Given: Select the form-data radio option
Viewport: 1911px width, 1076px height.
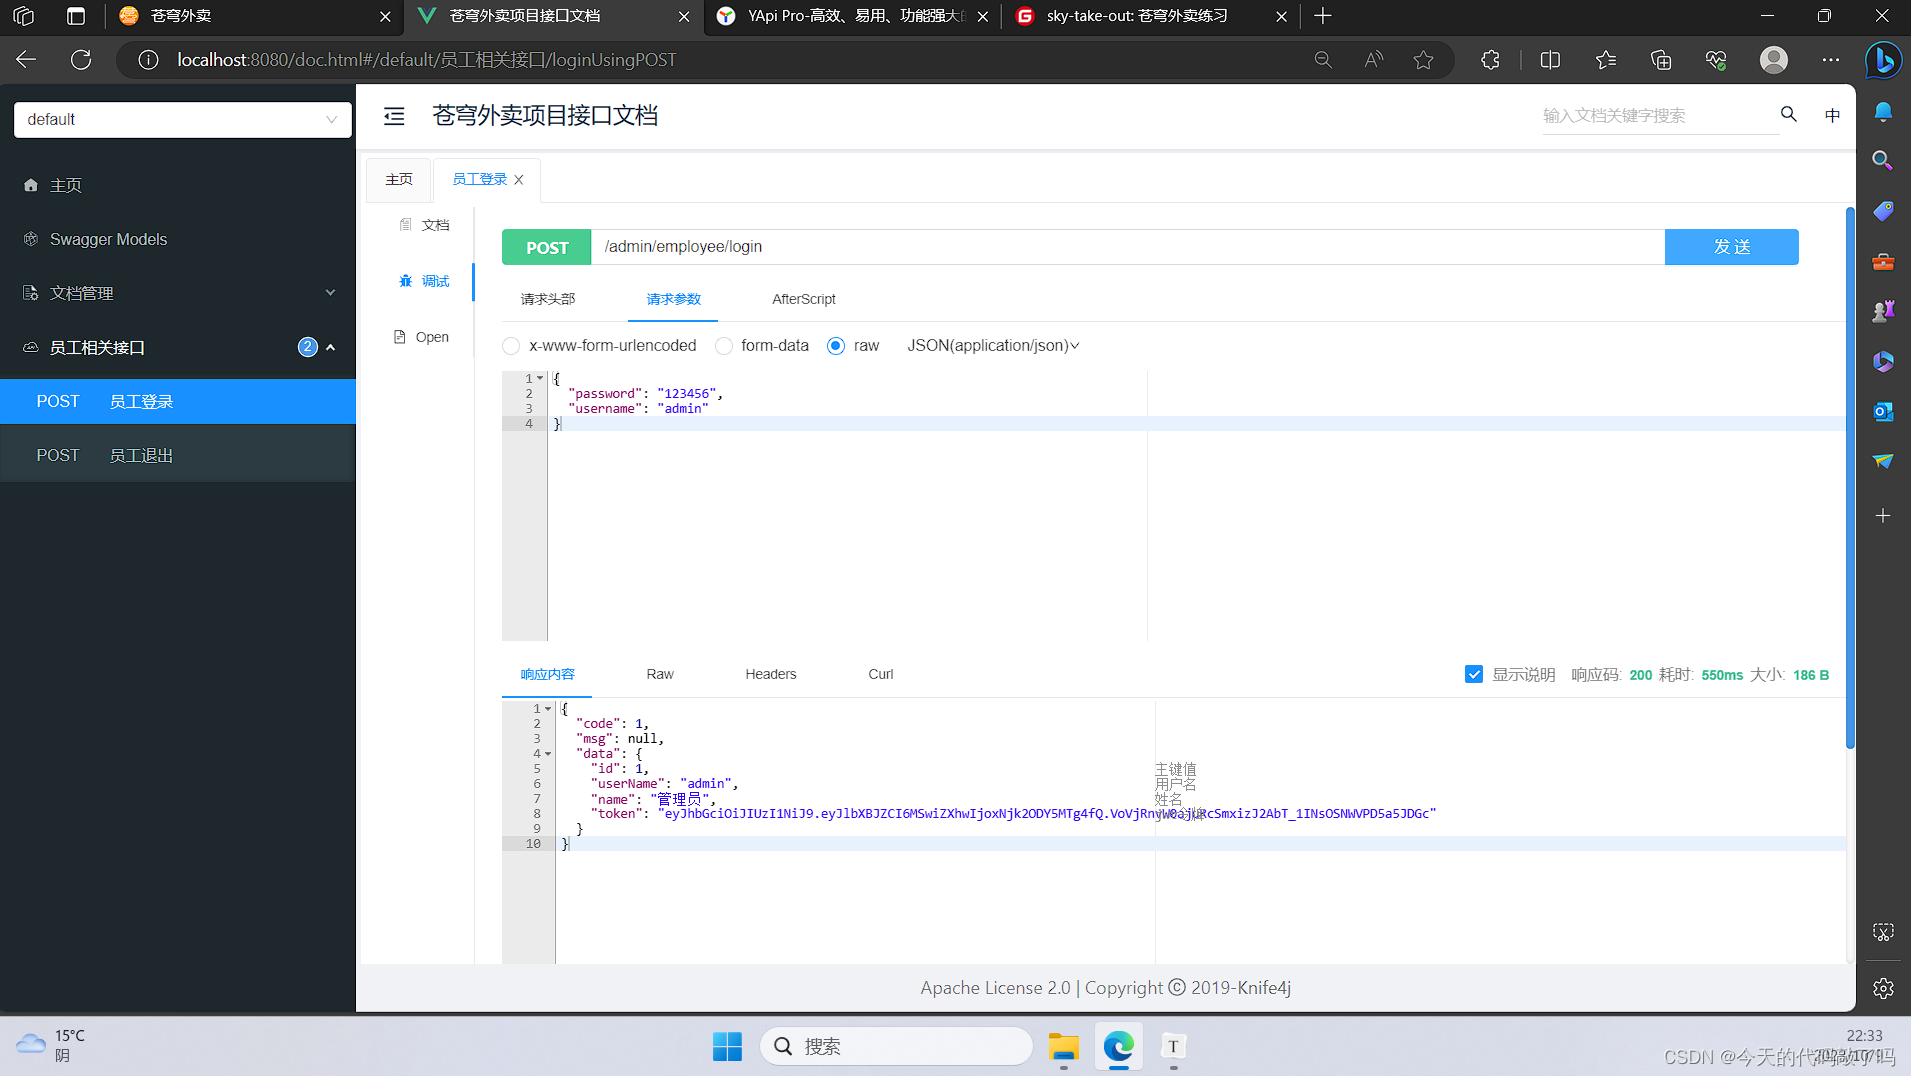Looking at the screenshot, I should pos(724,346).
